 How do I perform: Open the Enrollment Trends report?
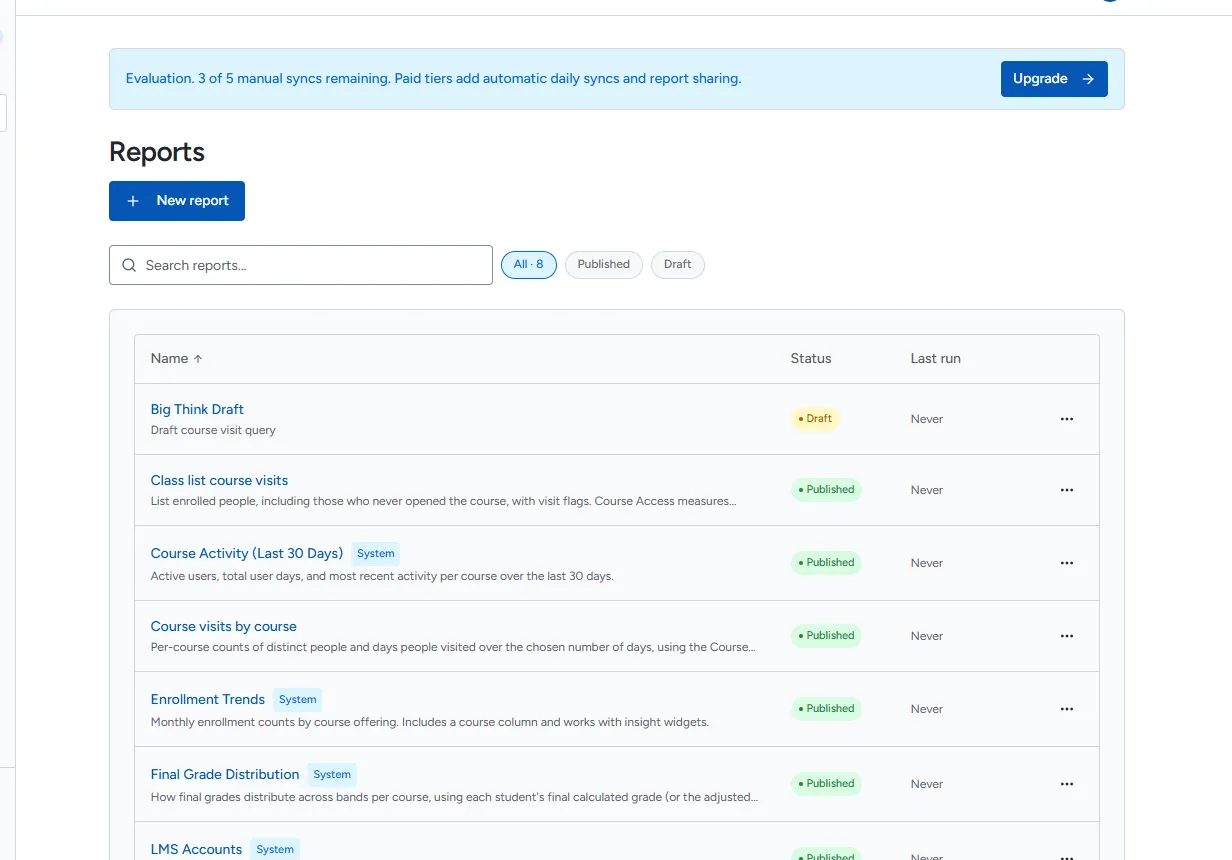(x=208, y=699)
